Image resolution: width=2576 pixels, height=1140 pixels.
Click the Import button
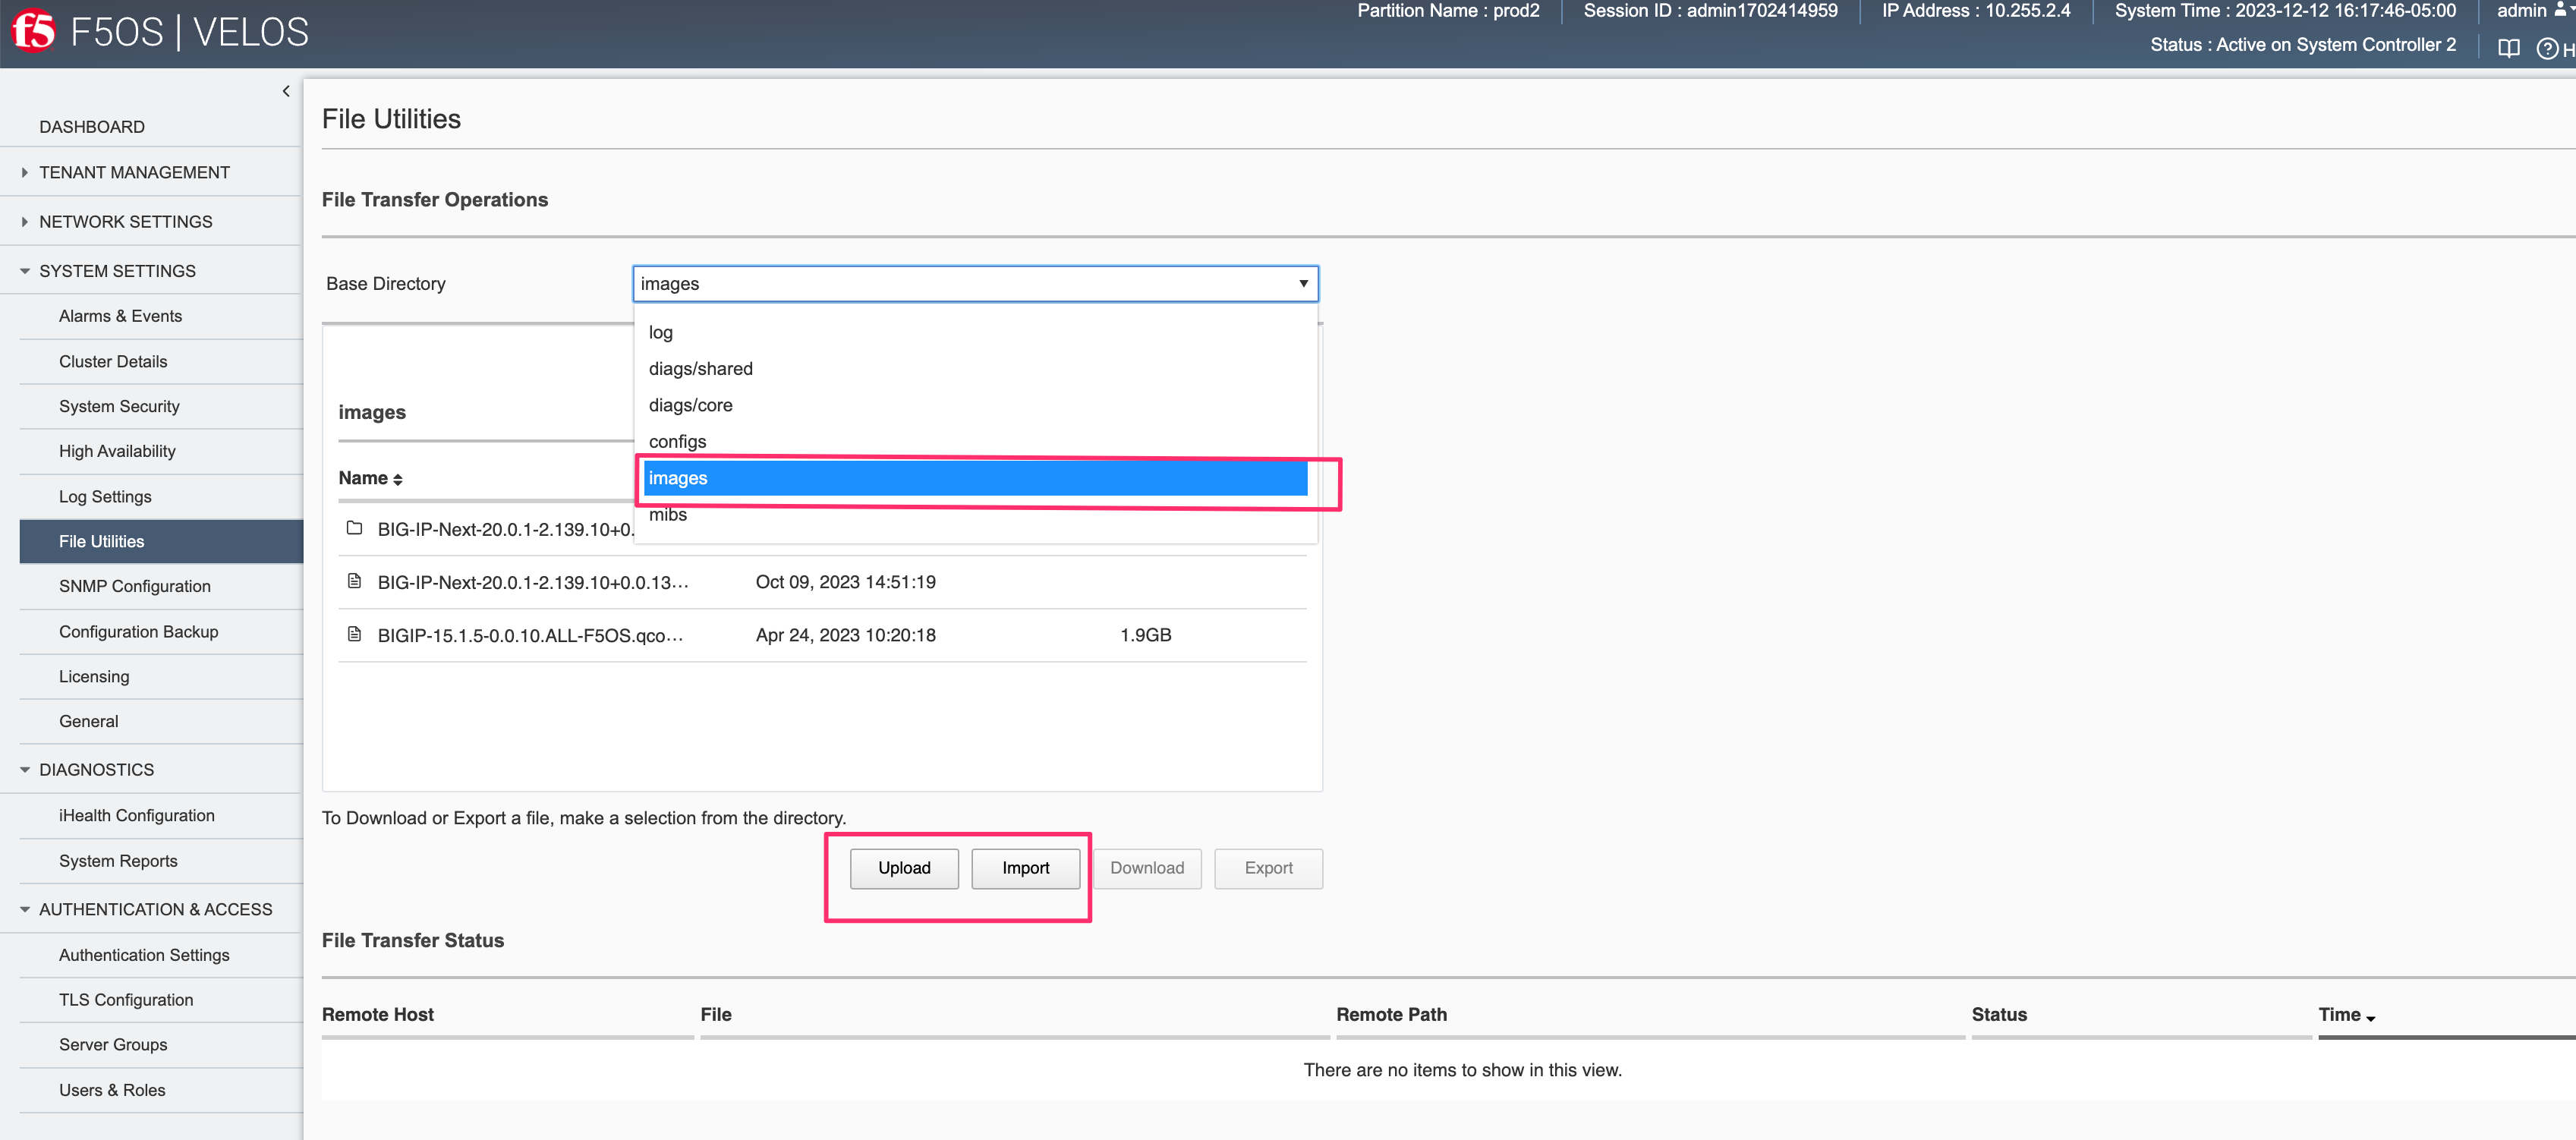pyautogui.click(x=1025, y=868)
